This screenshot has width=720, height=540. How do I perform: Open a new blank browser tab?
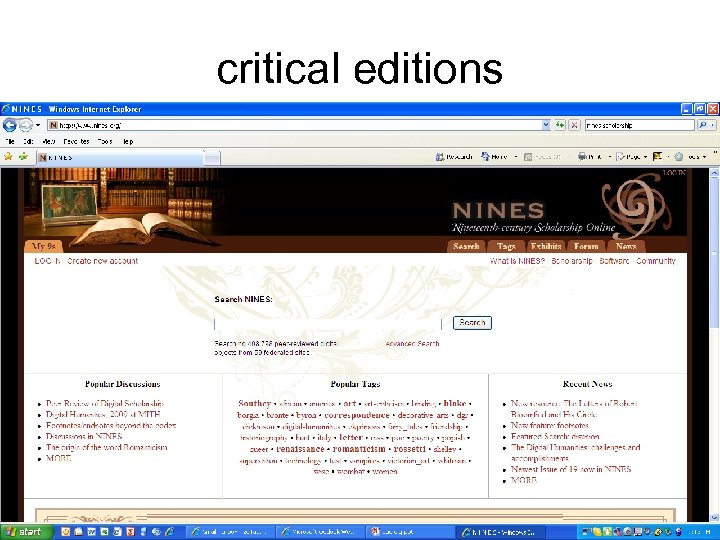point(212,158)
